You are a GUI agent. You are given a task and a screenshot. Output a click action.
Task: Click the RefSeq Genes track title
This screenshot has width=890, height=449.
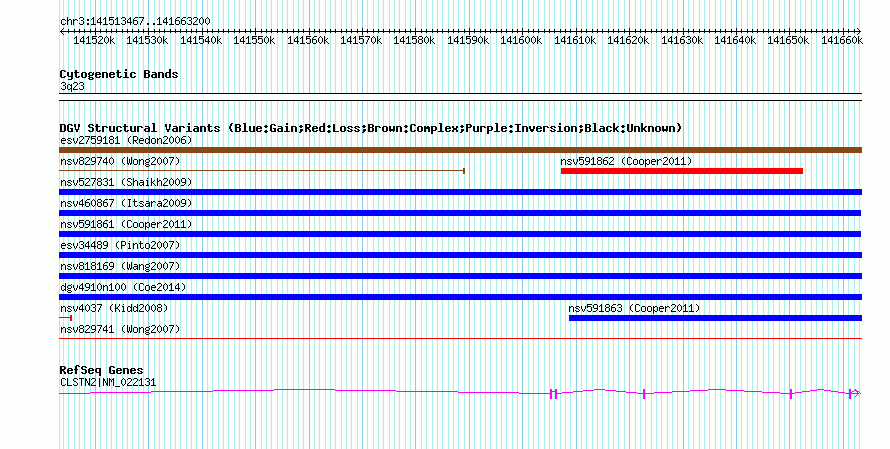[x=101, y=370]
